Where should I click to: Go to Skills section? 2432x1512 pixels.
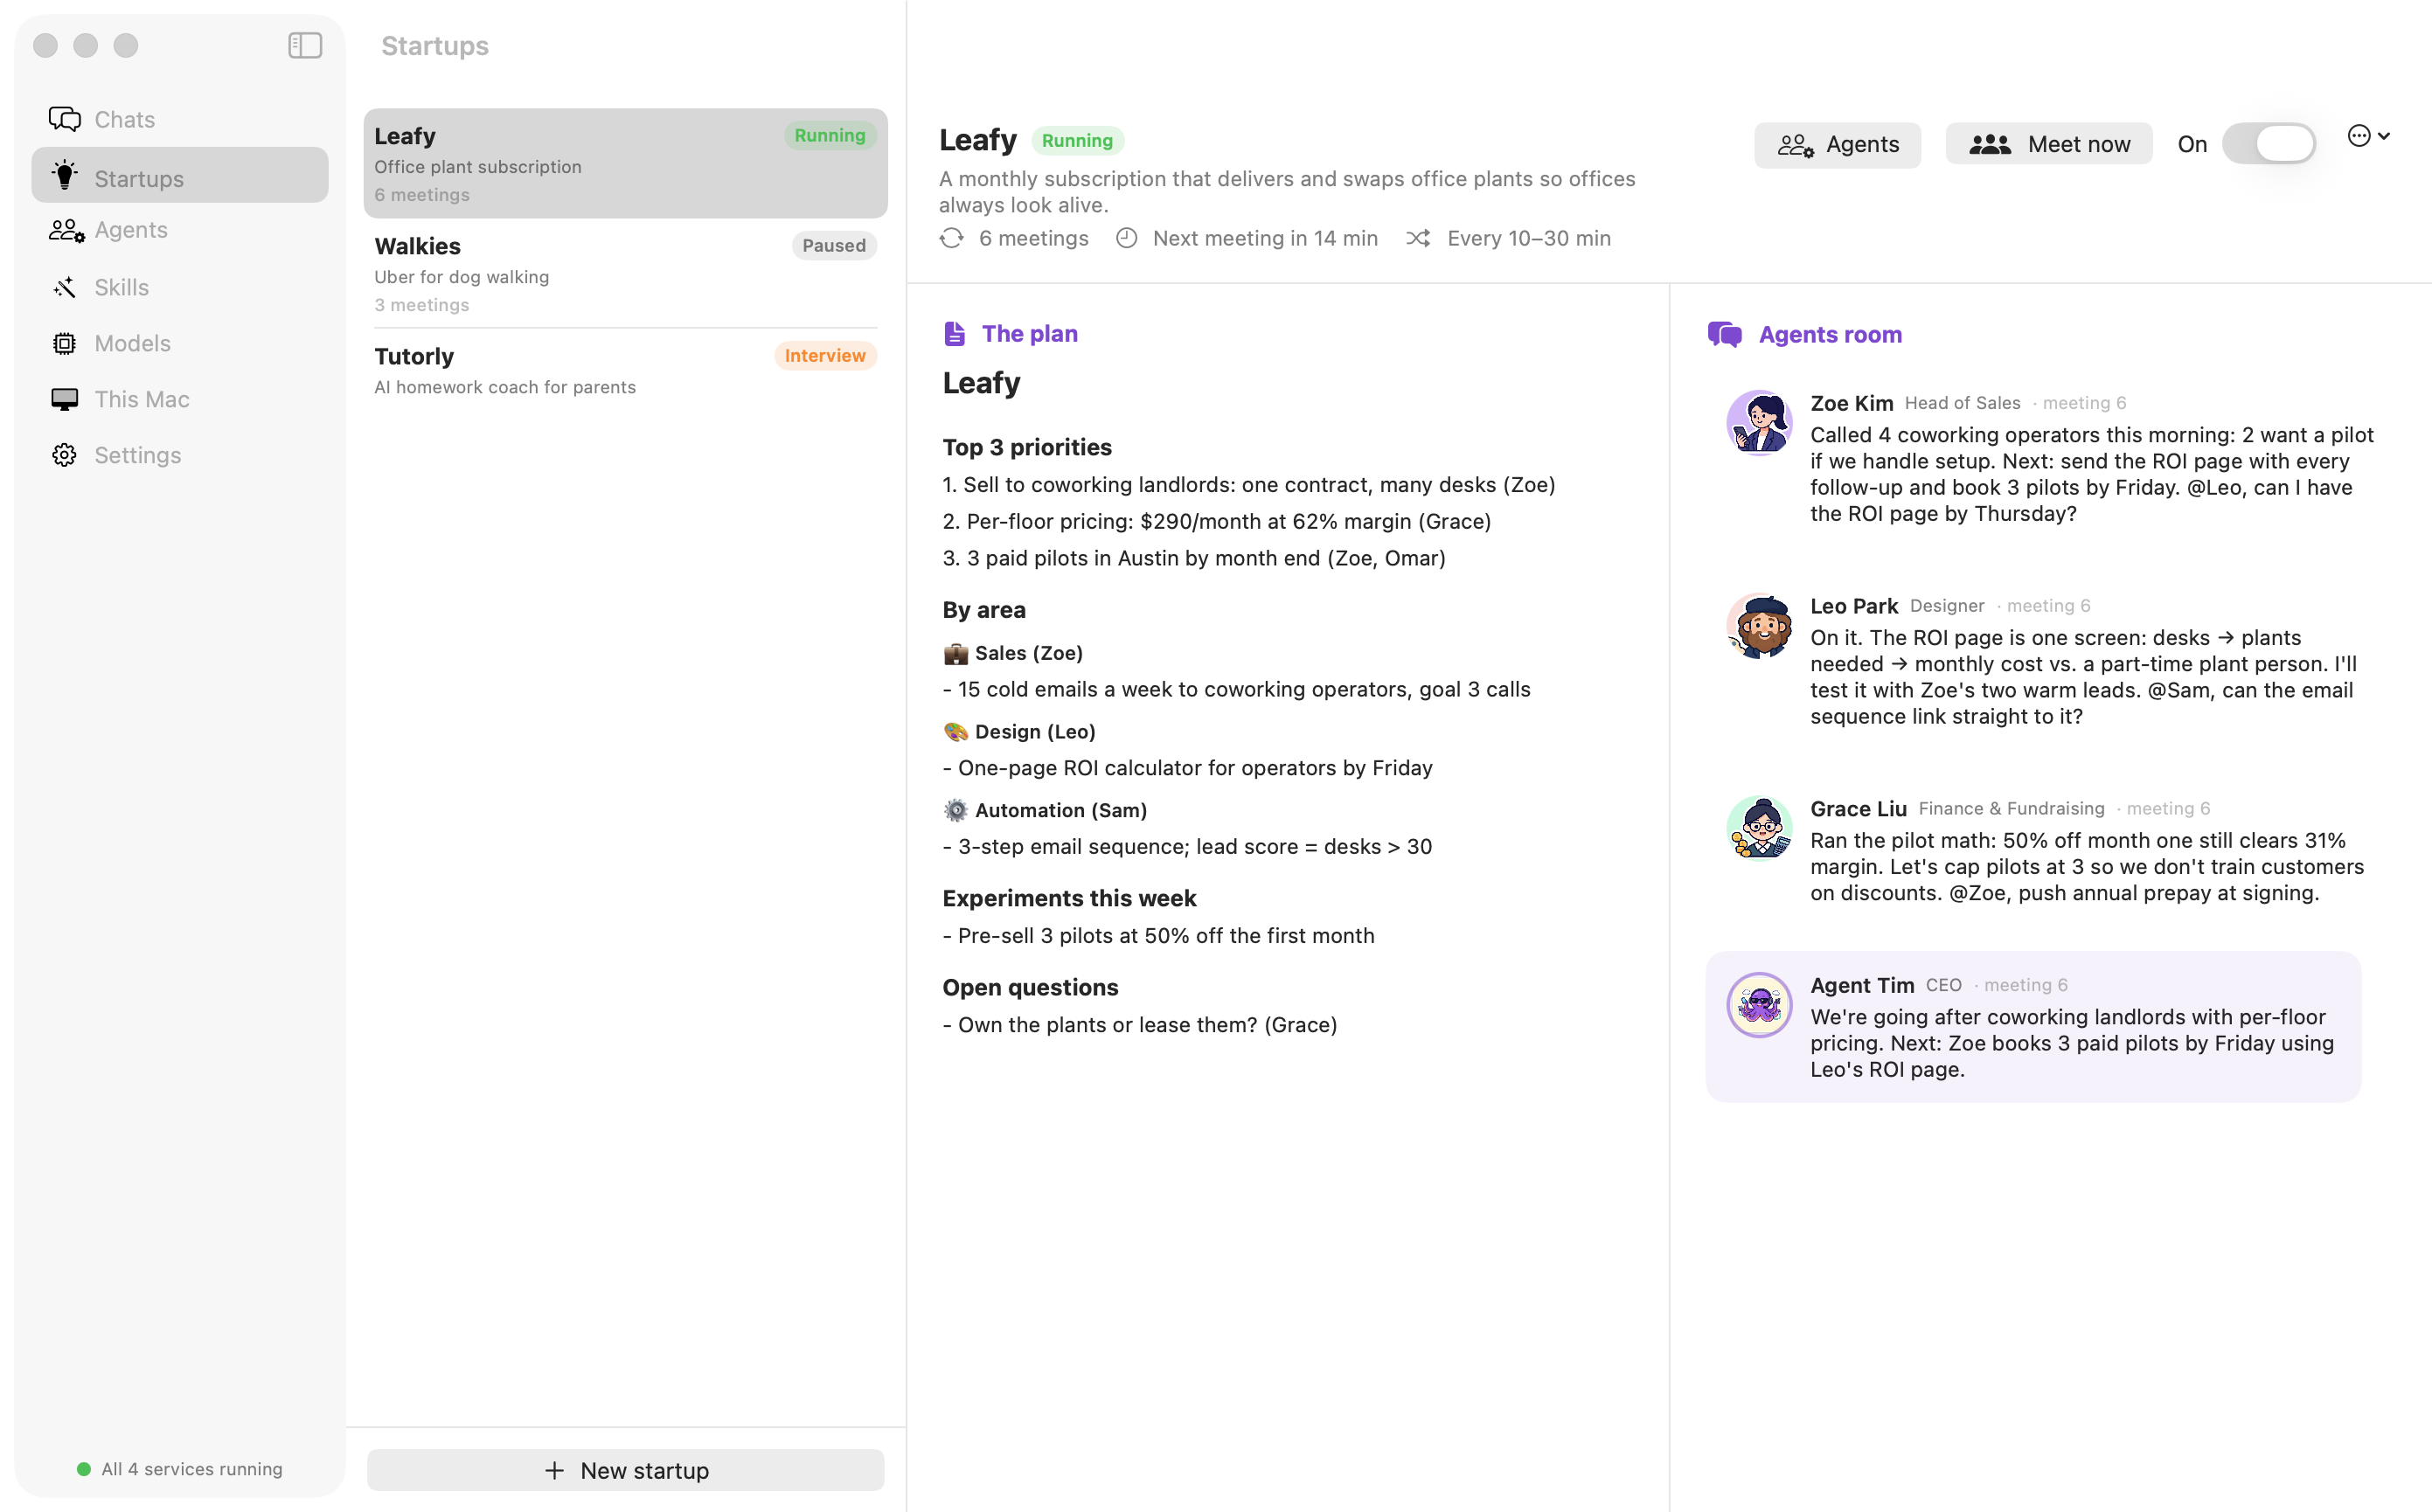pos(180,287)
